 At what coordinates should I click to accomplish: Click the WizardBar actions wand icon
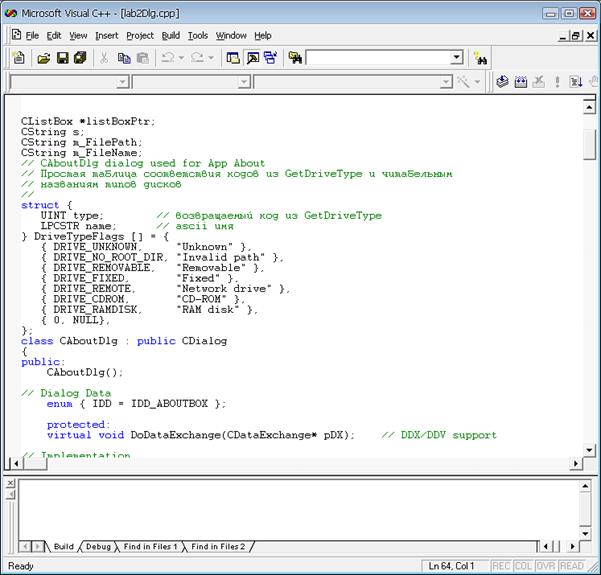pyautogui.click(x=463, y=82)
